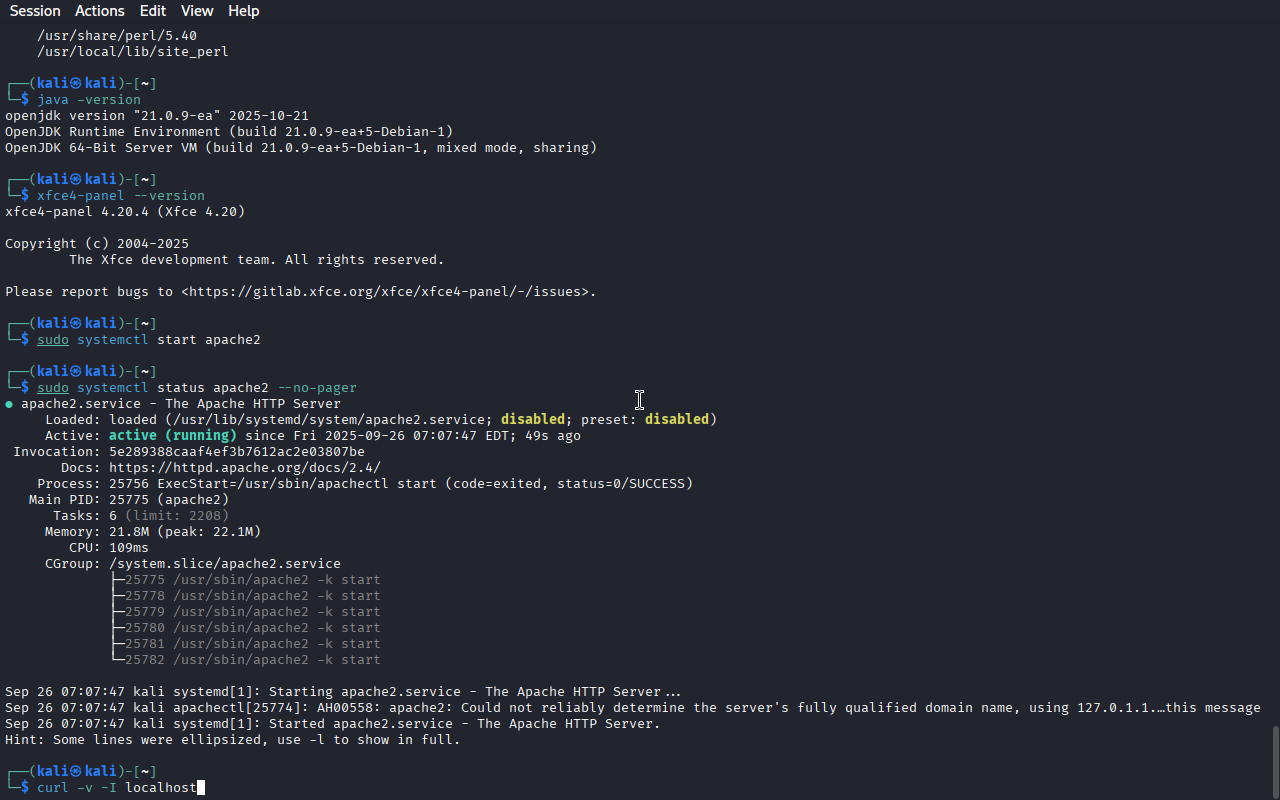Open the Session menu
This screenshot has width=1280, height=800.
pos(35,11)
